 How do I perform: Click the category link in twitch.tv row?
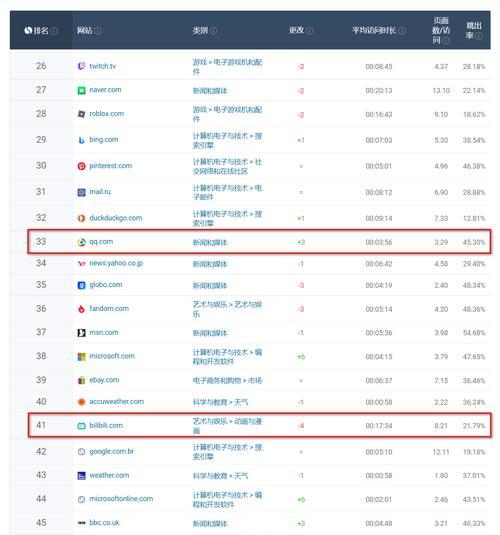(x=227, y=67)
